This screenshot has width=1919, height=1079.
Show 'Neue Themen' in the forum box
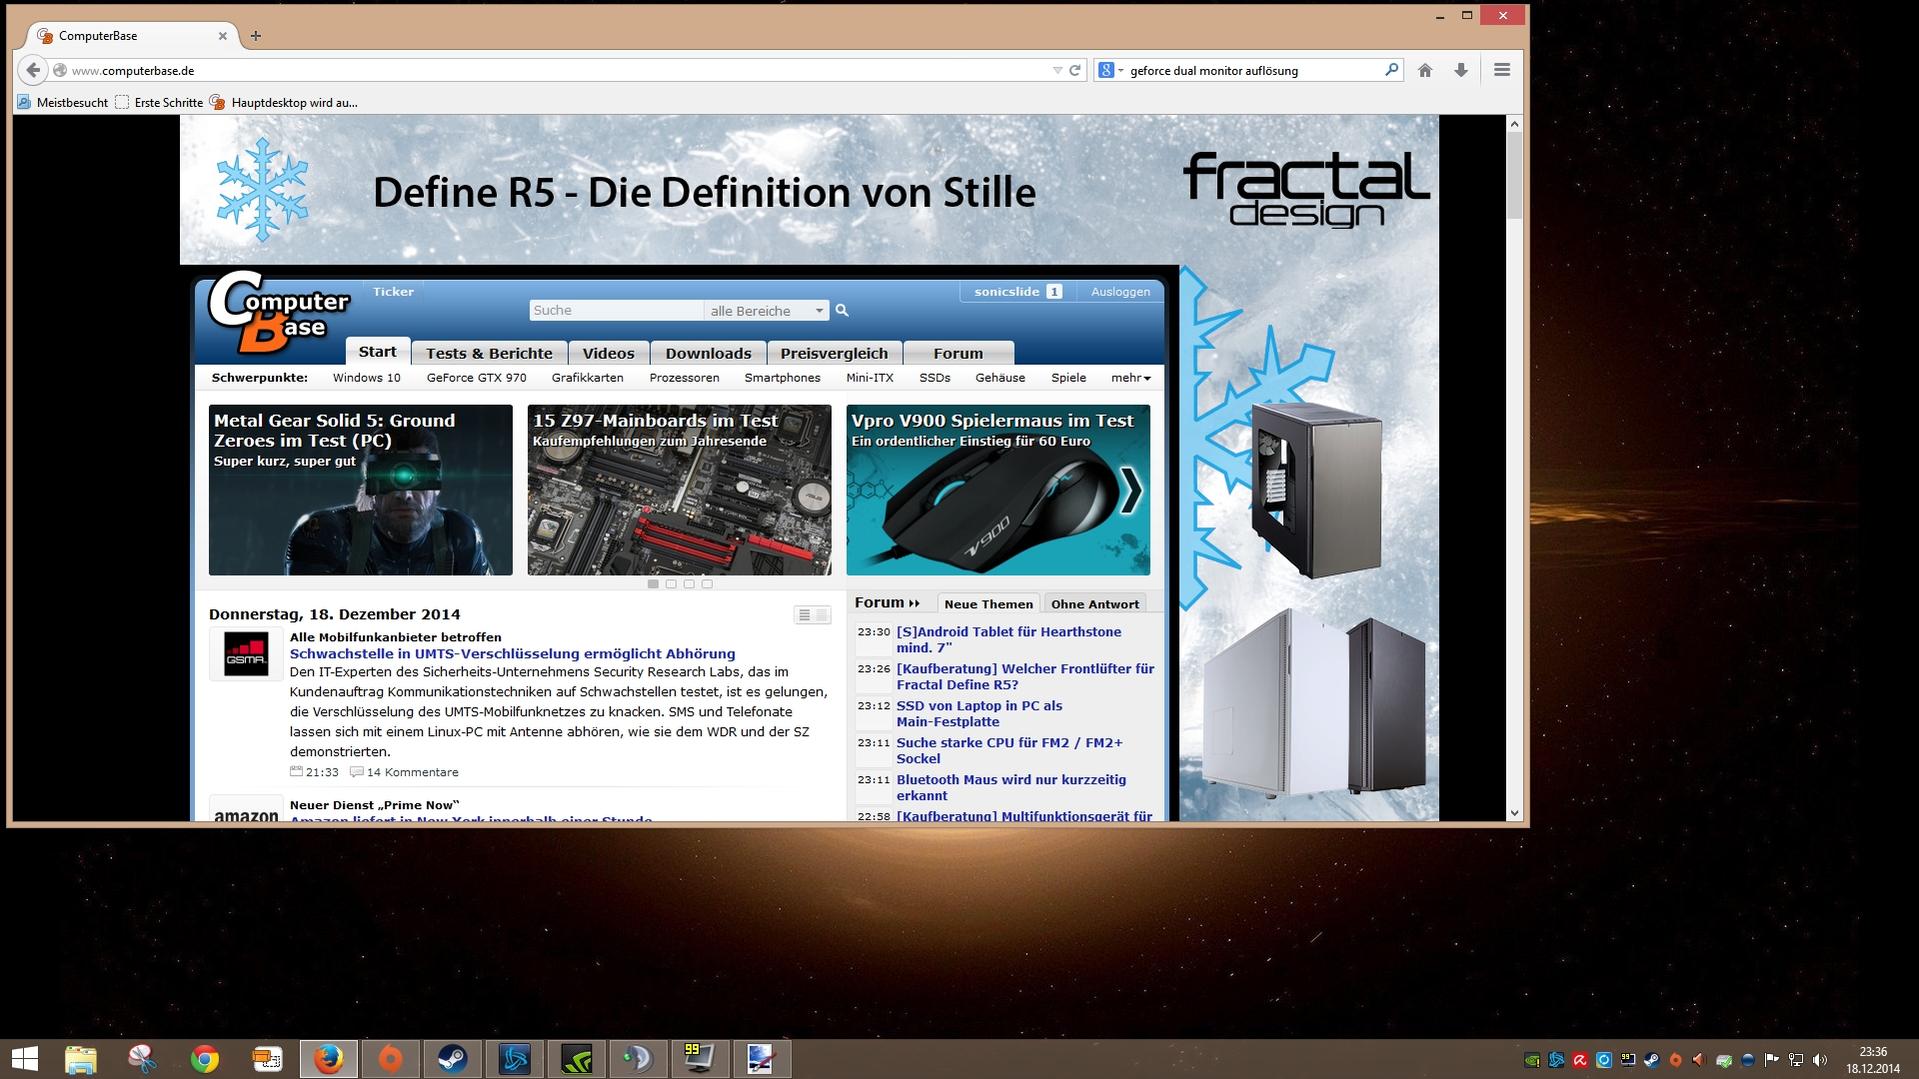coord(988,604)
